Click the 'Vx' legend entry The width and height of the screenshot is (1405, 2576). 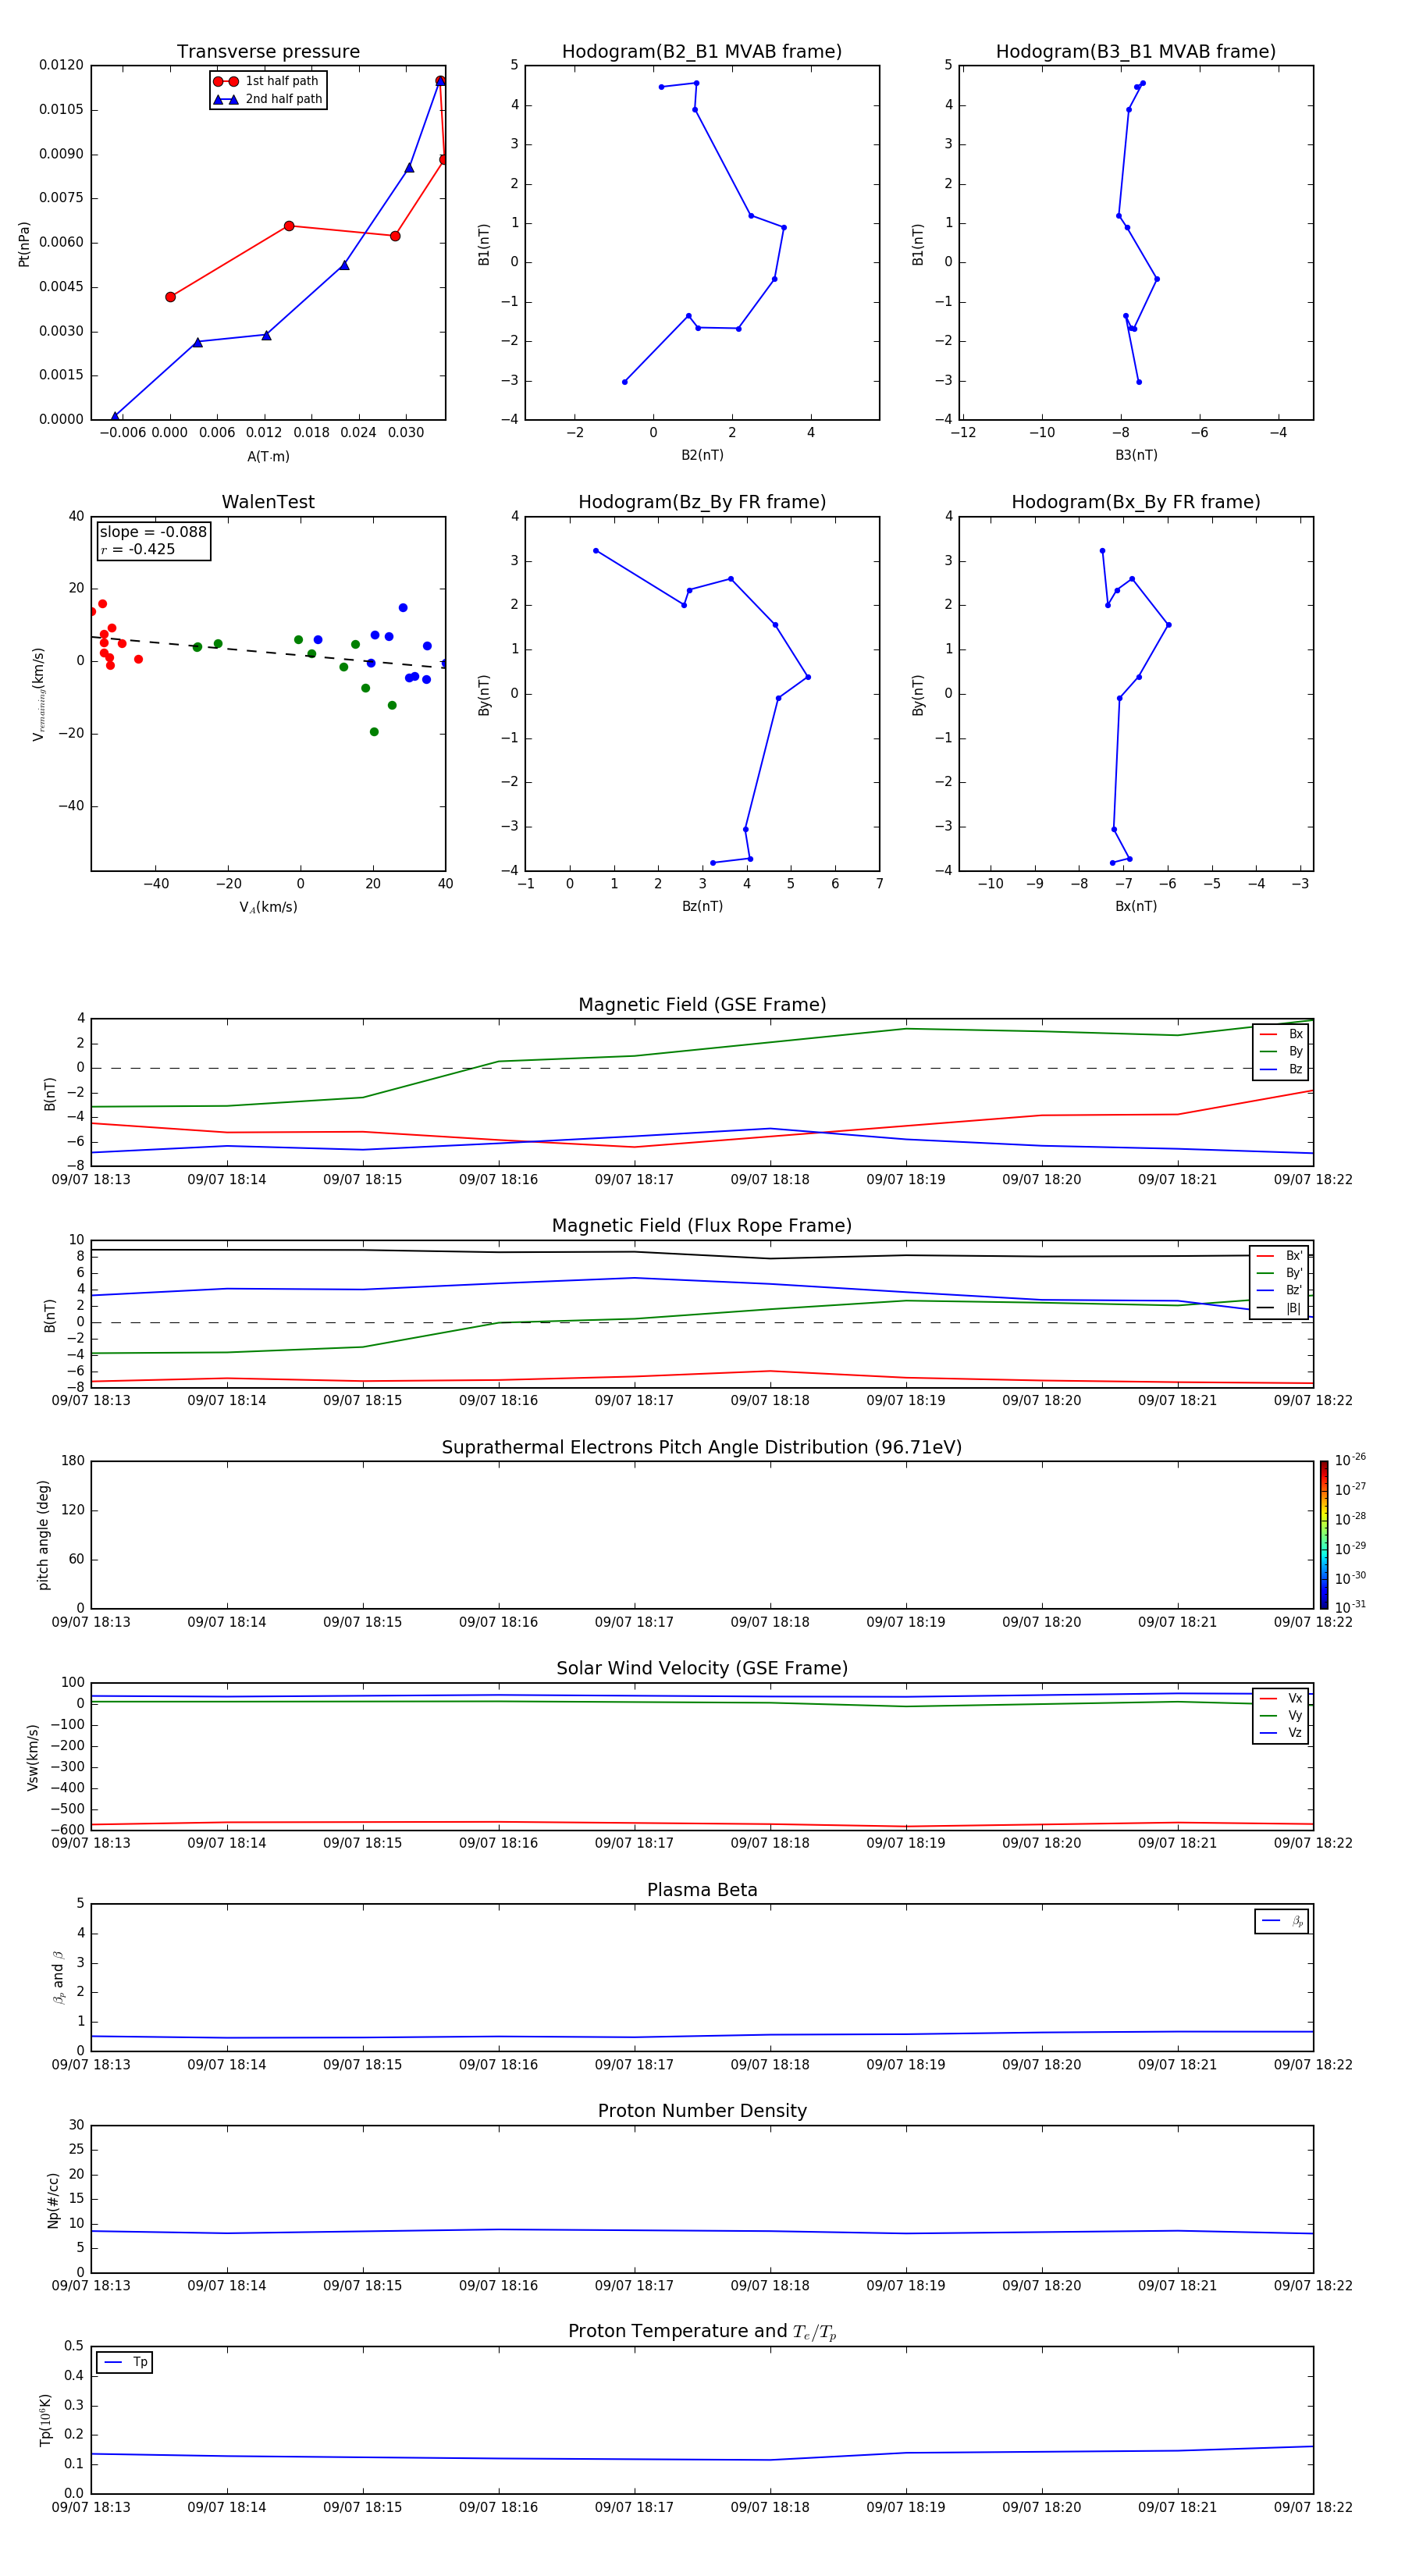tap(1281, 1698)
